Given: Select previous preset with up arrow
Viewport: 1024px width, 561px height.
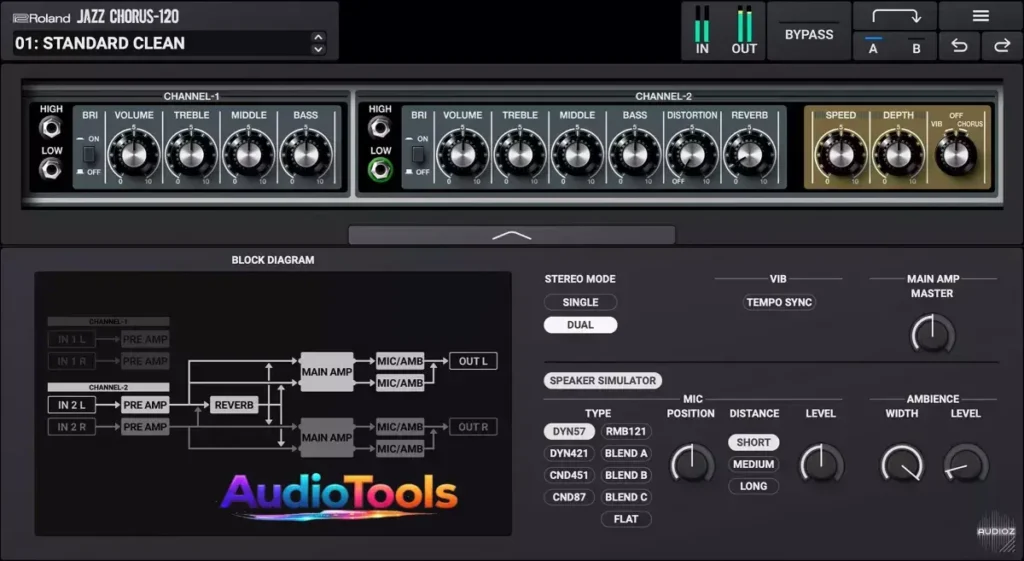Looking at the screenshot, I should [x=318, y=37].
